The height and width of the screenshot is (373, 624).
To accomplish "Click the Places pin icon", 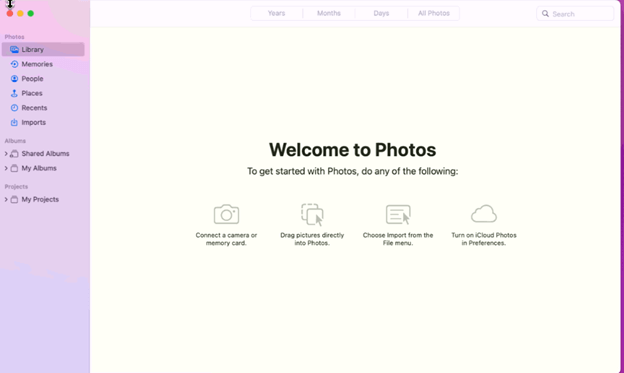I will click(14, 93).
